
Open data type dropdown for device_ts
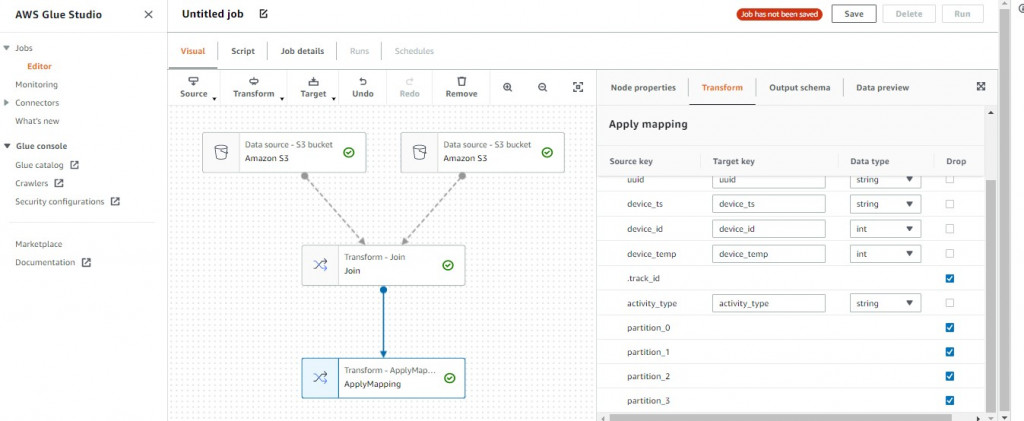click(x=886, y=204)
